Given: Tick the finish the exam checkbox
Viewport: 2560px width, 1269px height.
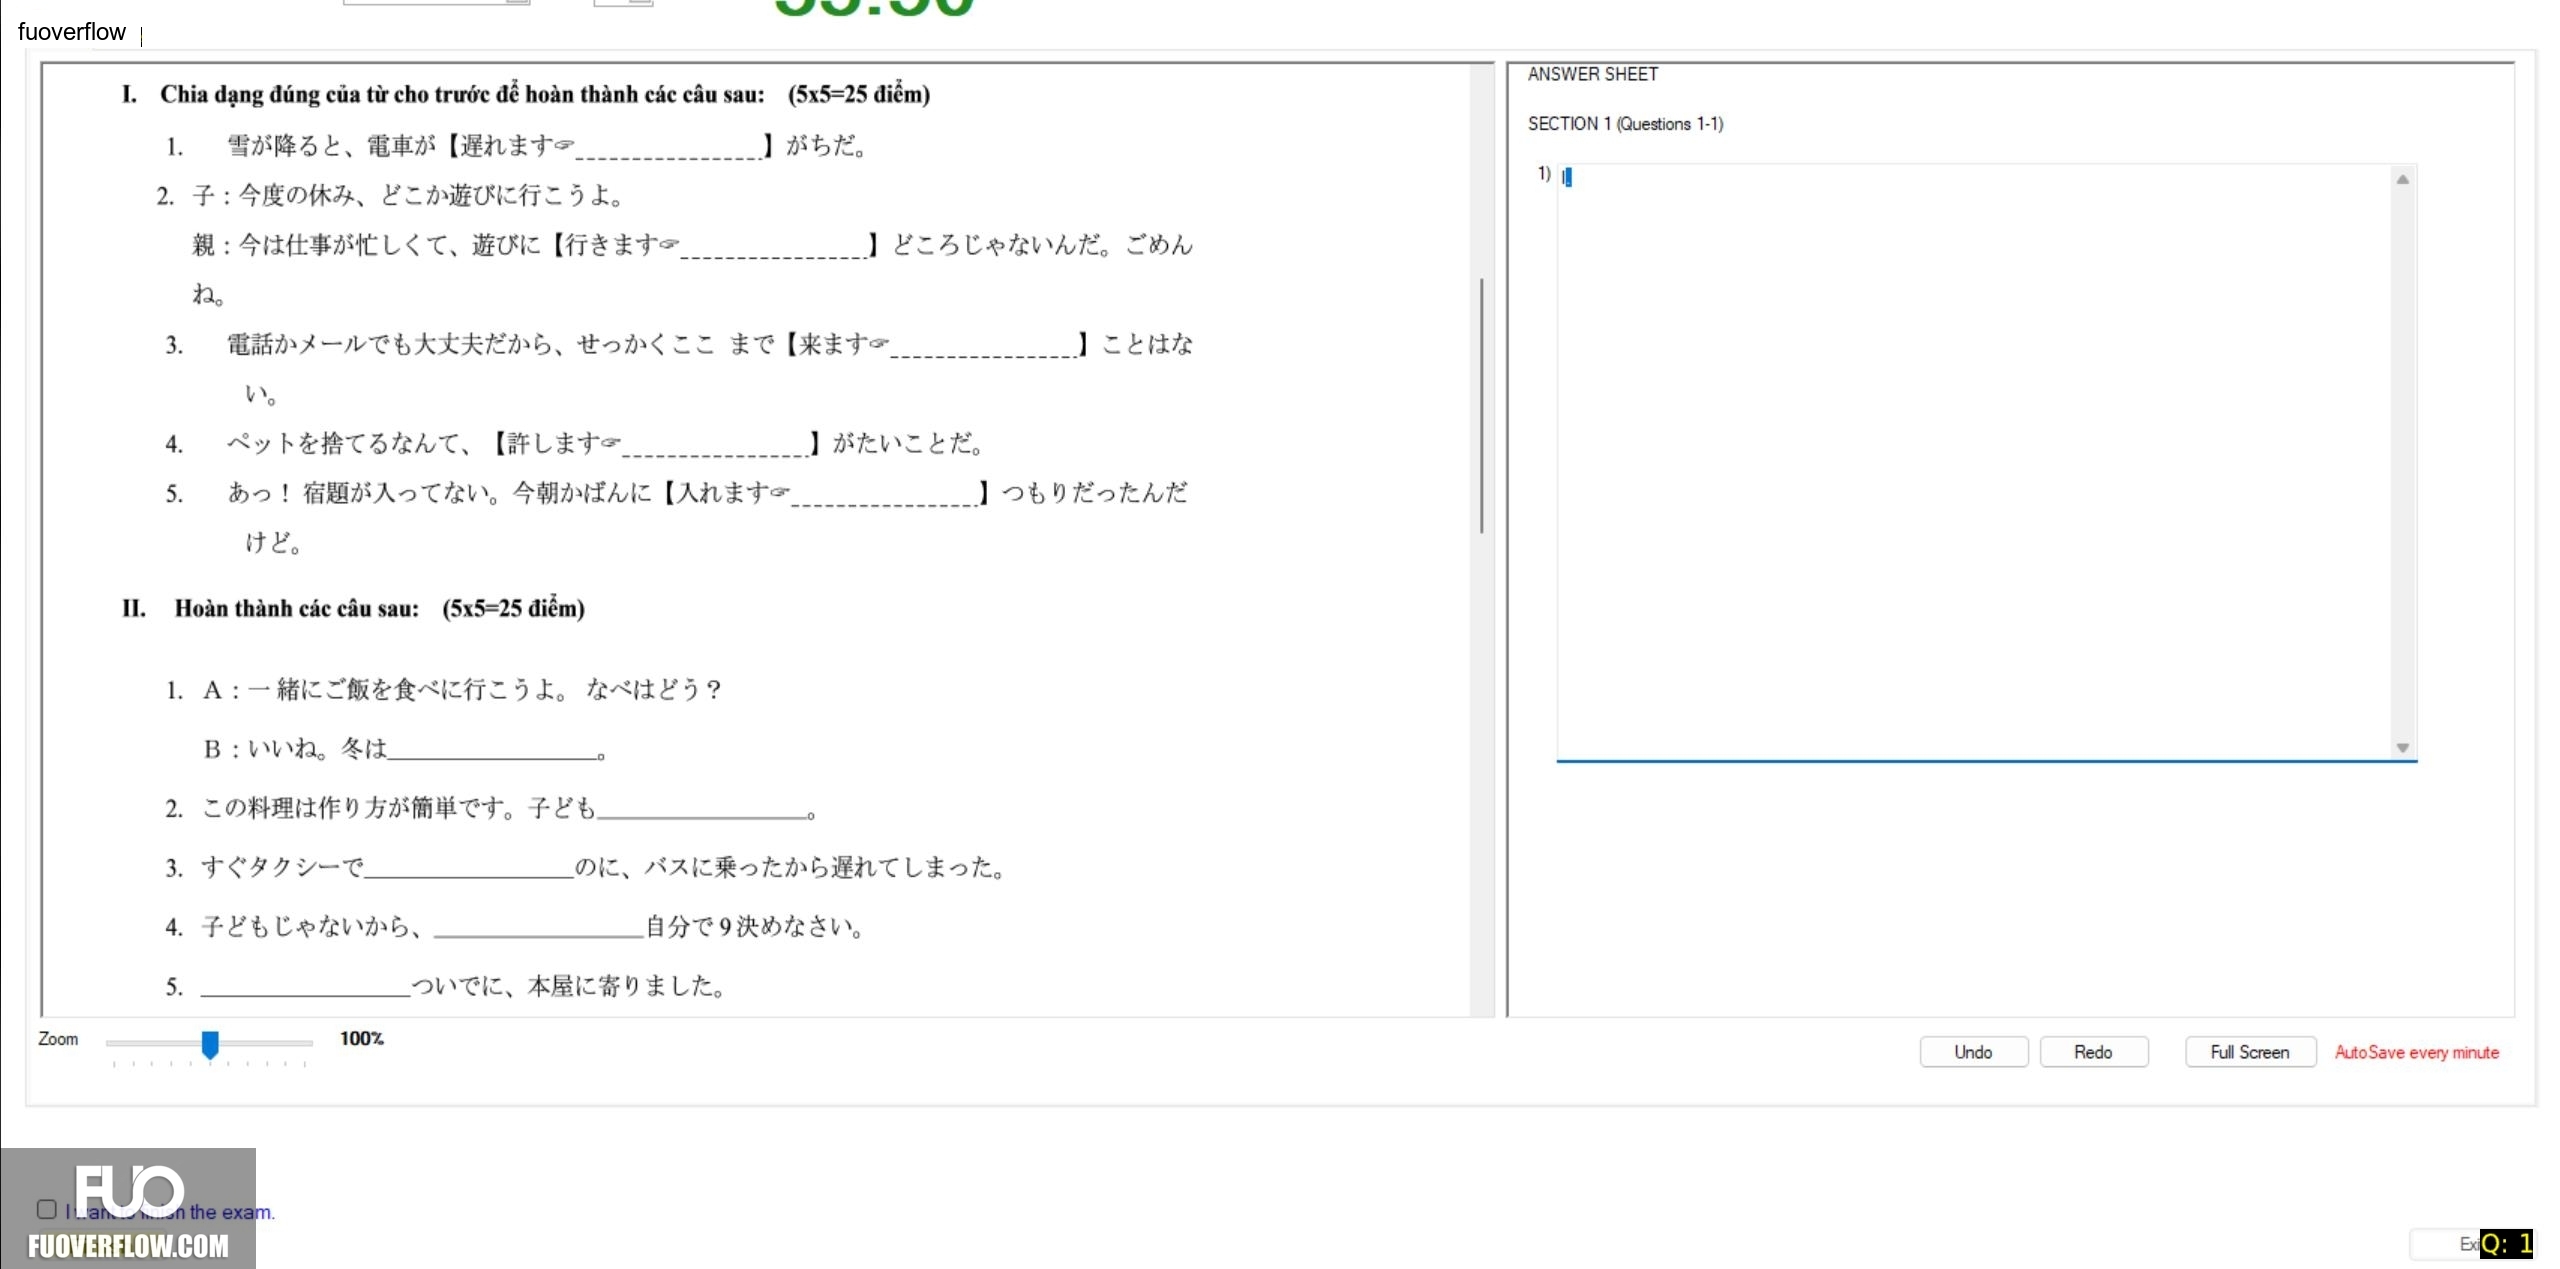Looking at the screenshot, I should 46,1209.
